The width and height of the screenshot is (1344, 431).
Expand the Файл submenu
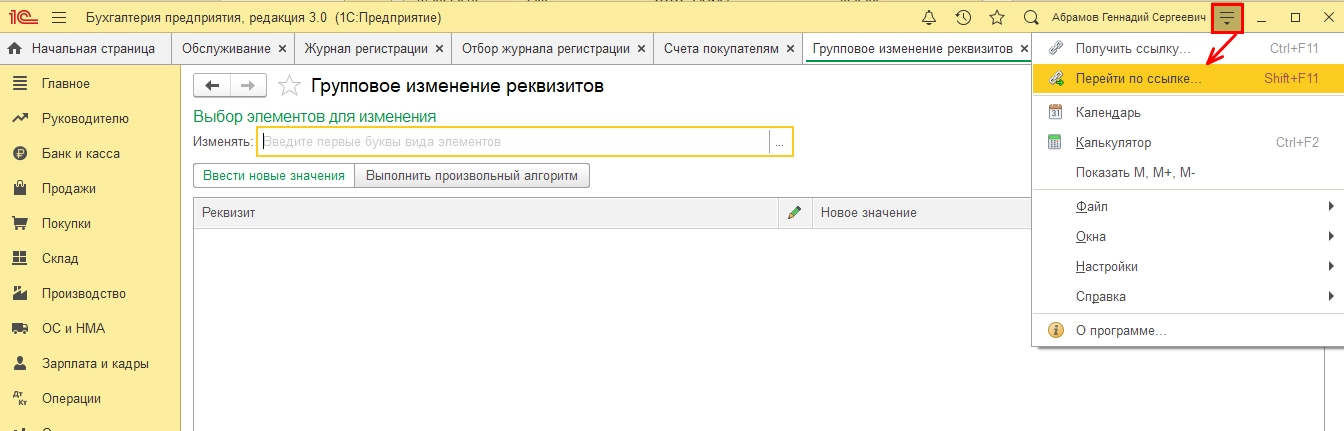[x=1092, y=206]
